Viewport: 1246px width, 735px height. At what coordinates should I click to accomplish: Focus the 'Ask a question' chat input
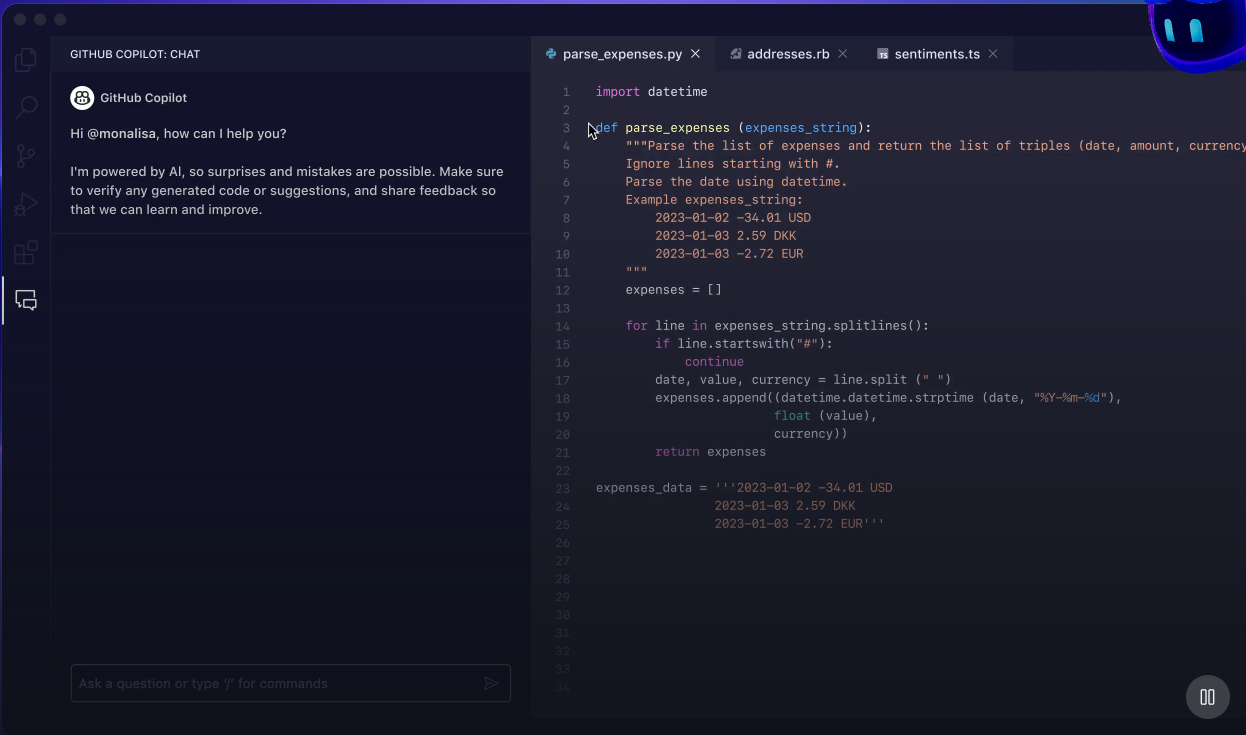[290, 684]
